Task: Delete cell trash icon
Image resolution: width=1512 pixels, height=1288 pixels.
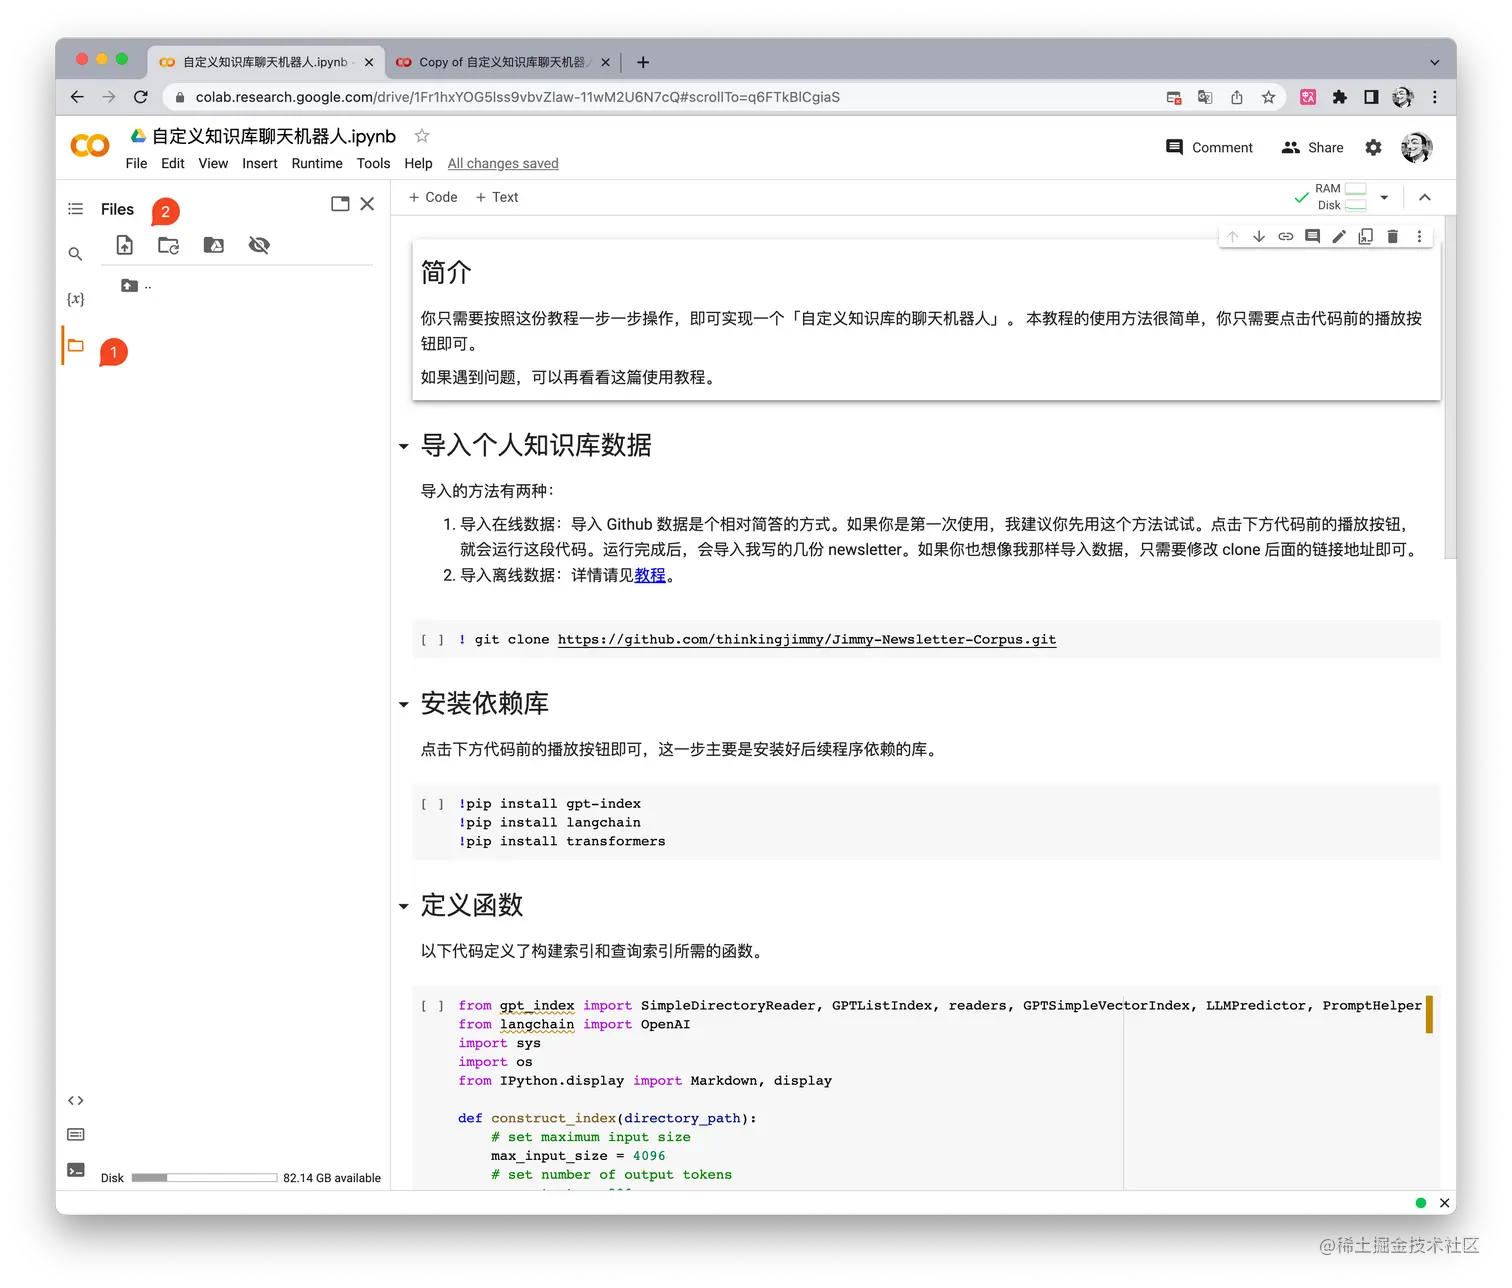Action: point(1392,236)
